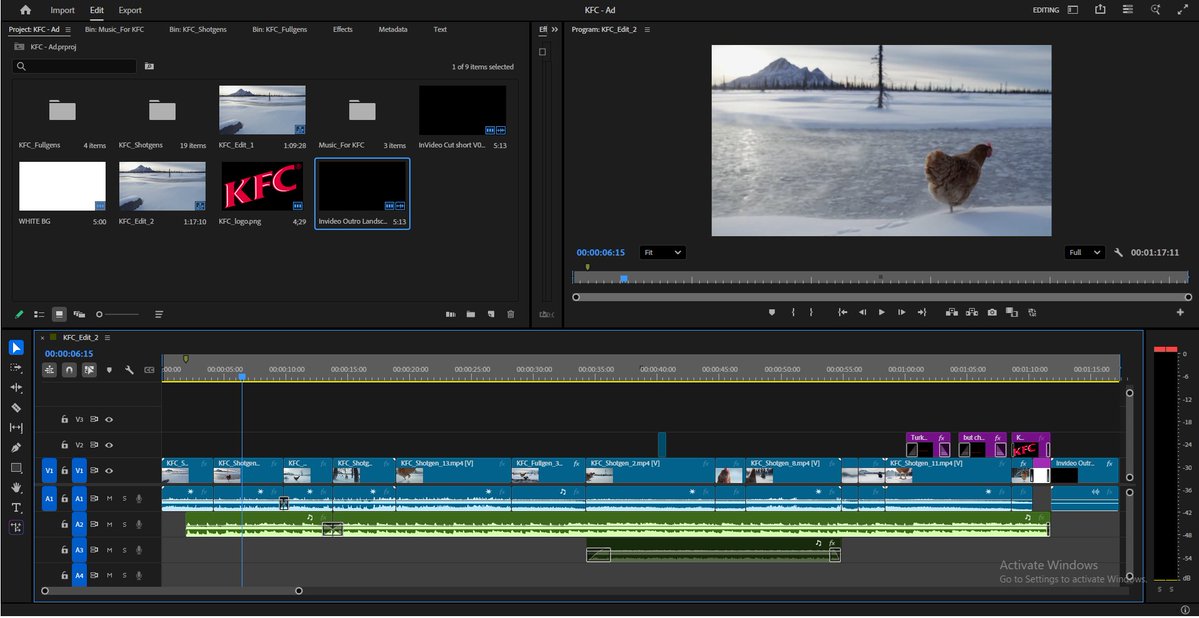Click the Lift button in Program monitor
This screenshot has width=1199, height=618.
tap(952, 312)
